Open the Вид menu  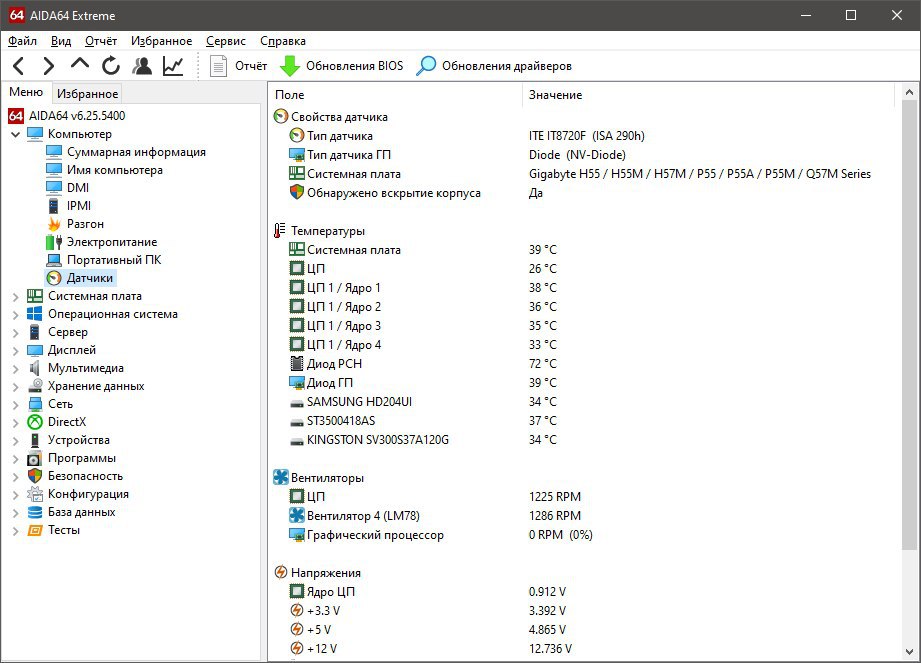click(x=60, y=41)
